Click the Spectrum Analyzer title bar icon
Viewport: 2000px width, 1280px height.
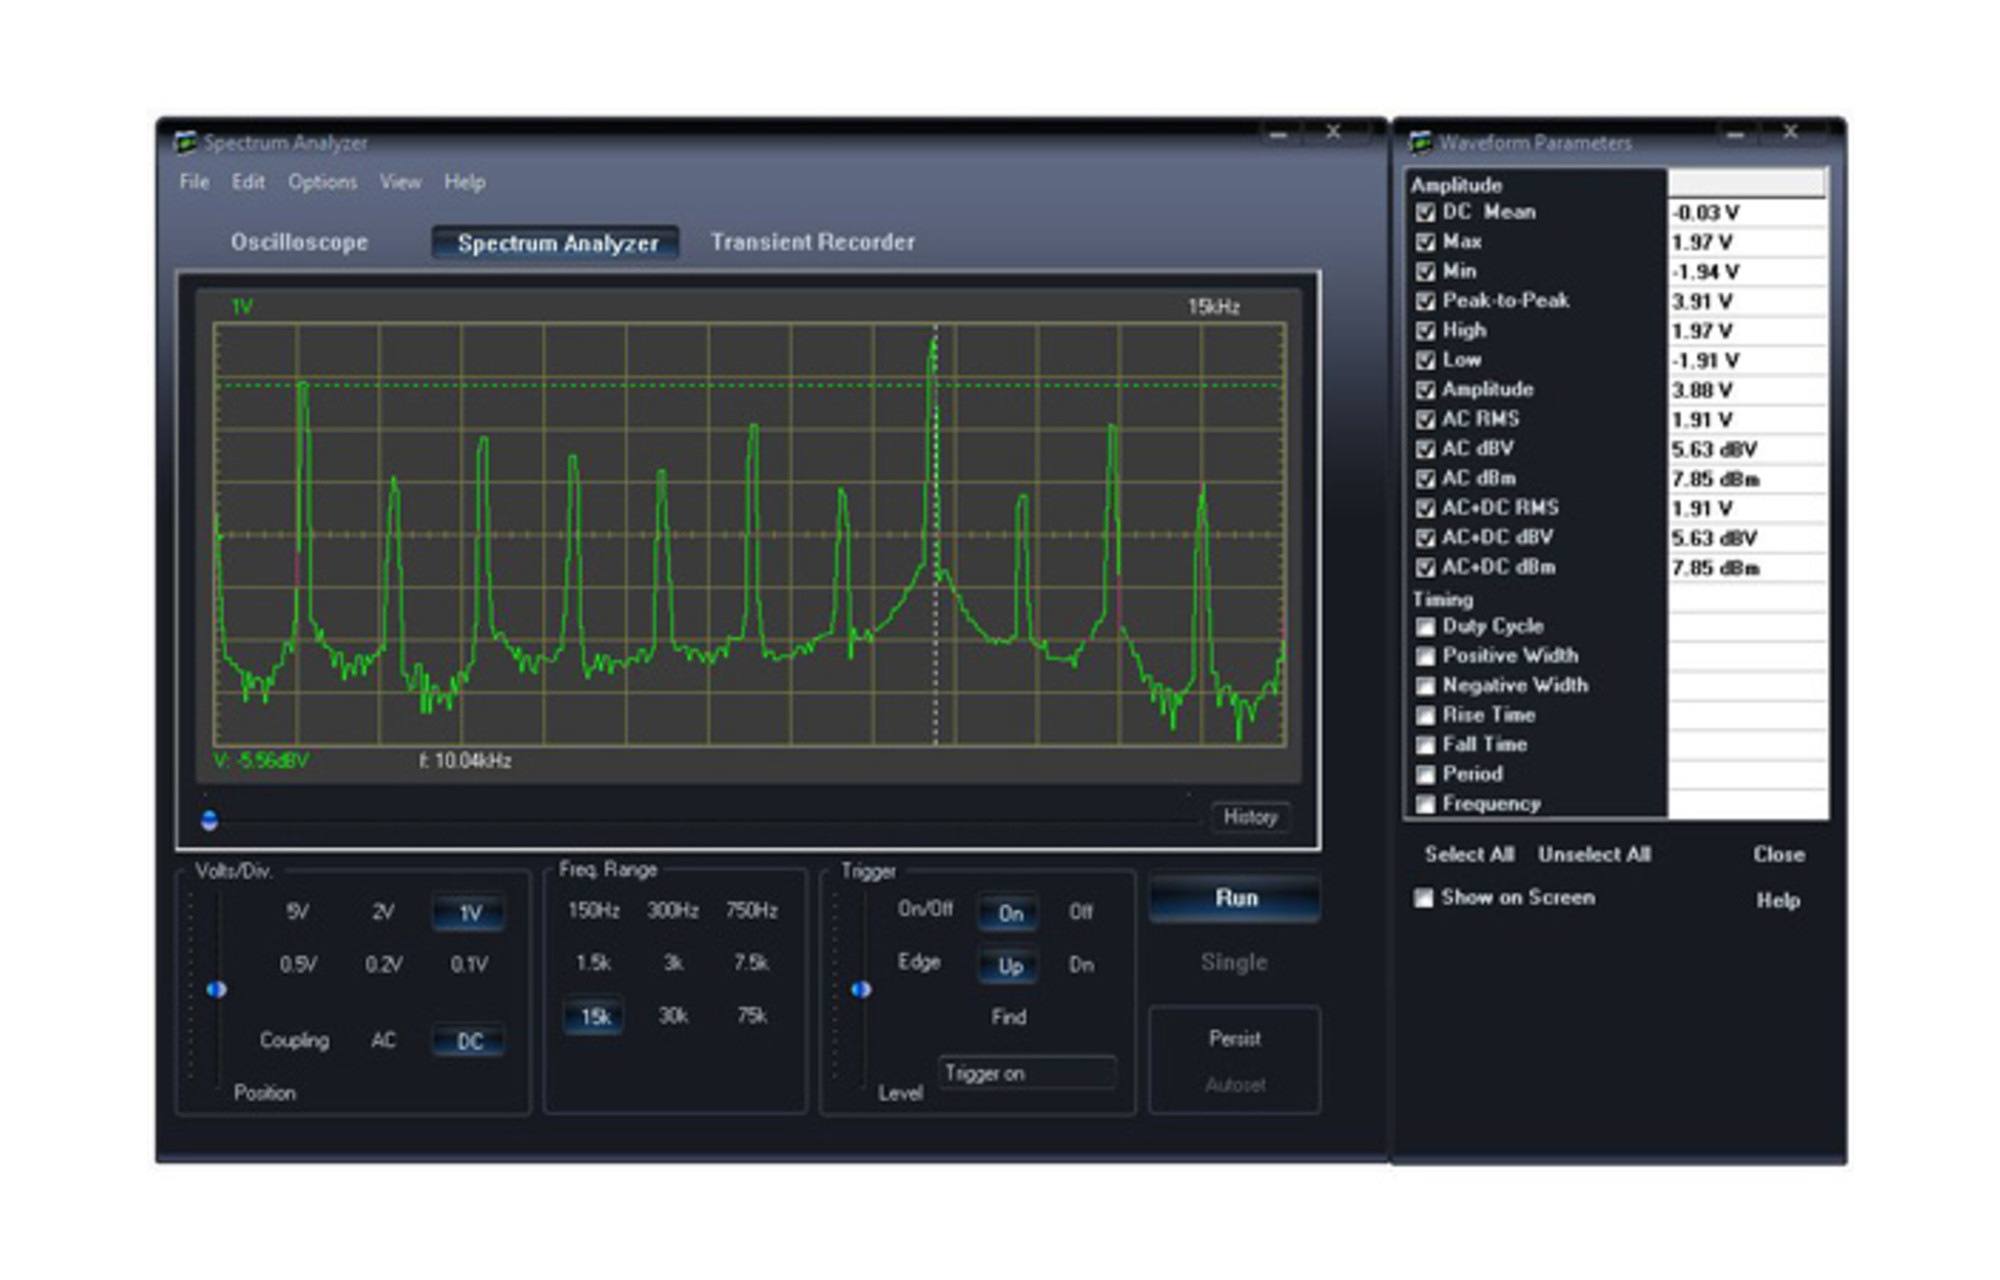186,142
